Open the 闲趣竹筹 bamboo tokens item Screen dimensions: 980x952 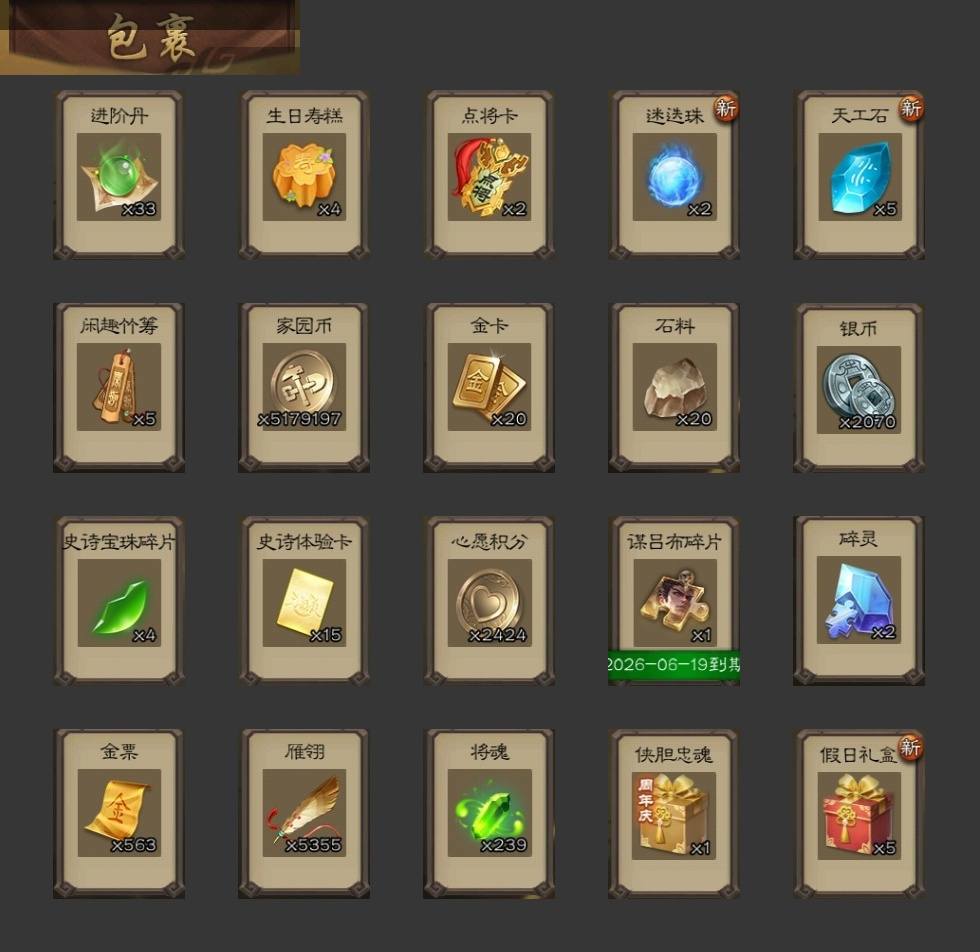click(x=119, y=387)
